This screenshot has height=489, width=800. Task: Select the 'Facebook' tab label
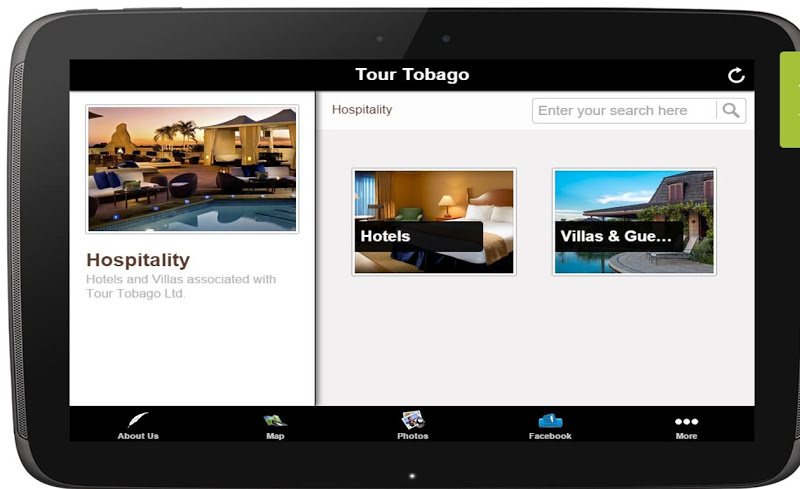tap(550, 436)
